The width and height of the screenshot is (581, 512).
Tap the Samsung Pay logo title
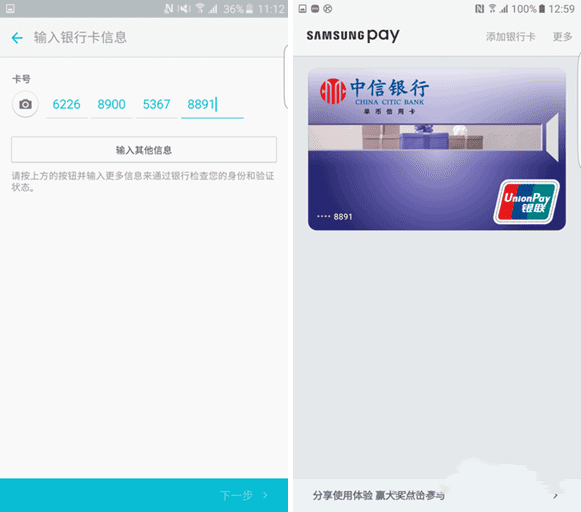(x=353, y=36)
